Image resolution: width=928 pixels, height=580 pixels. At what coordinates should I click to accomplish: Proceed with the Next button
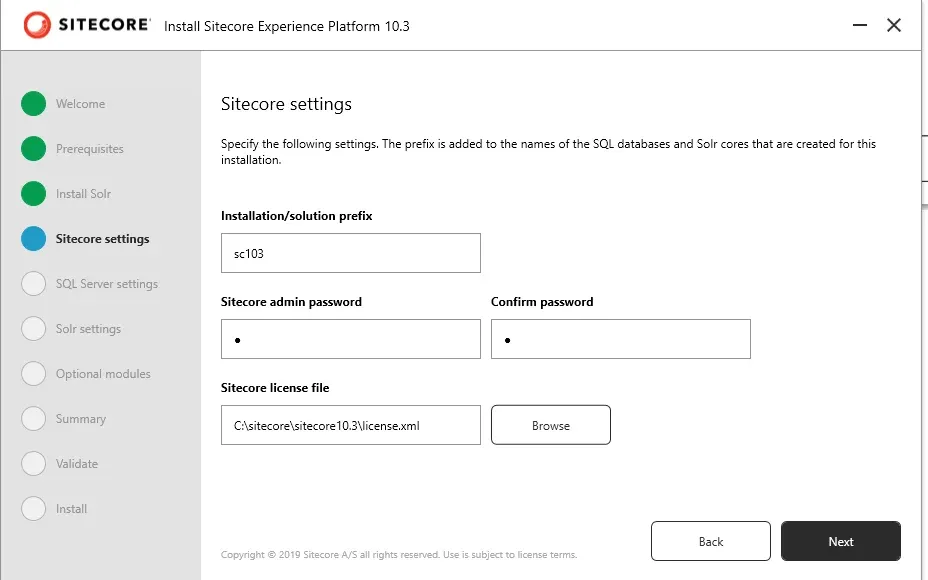(840, 541)
